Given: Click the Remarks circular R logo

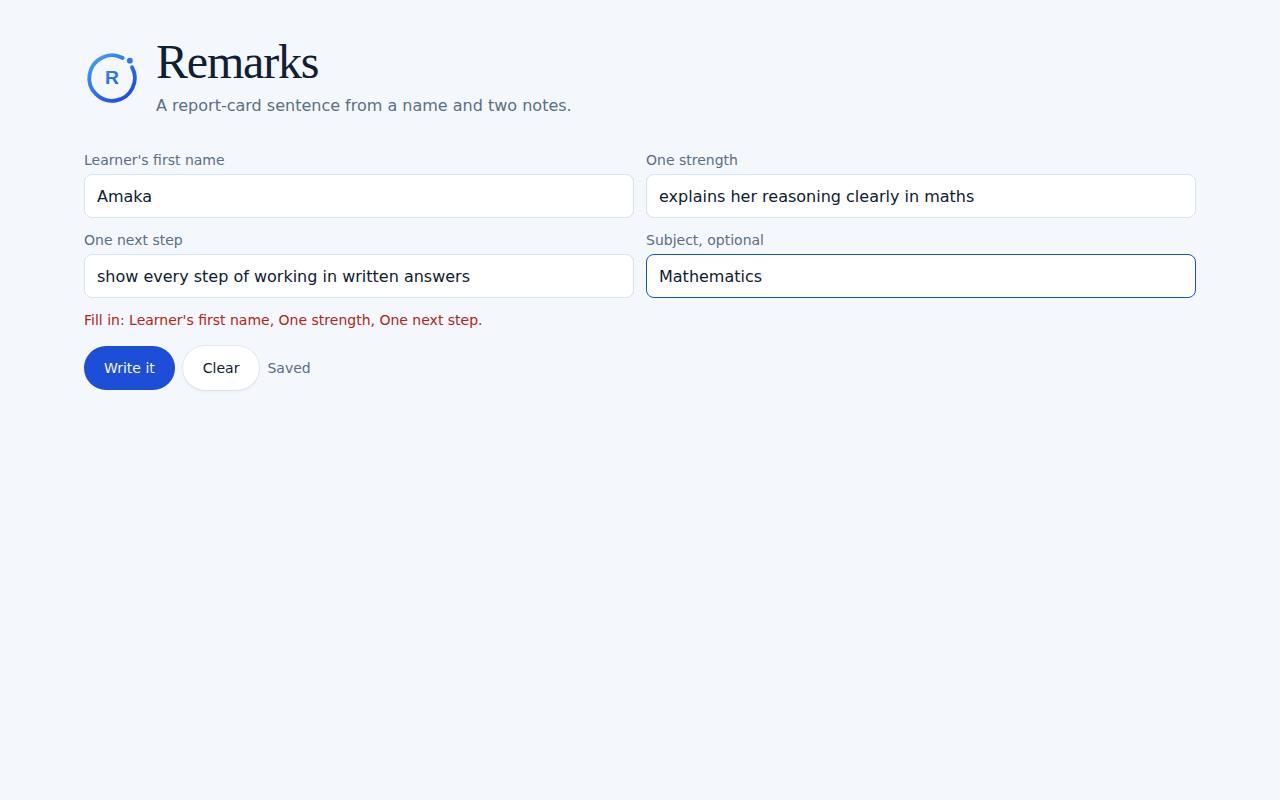Looking at the screenshot, I should point(112,78).
